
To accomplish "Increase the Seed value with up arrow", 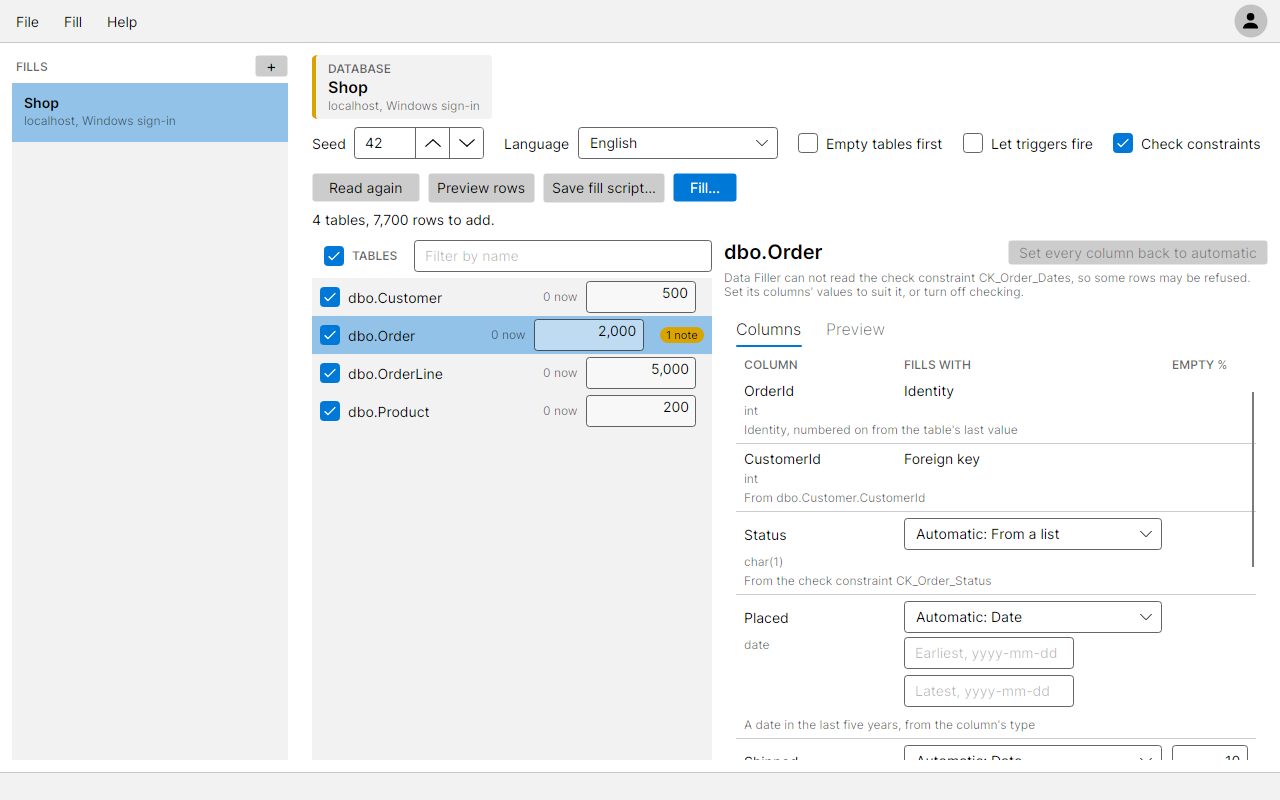I will pyautogui.click(x=432, y=143).
